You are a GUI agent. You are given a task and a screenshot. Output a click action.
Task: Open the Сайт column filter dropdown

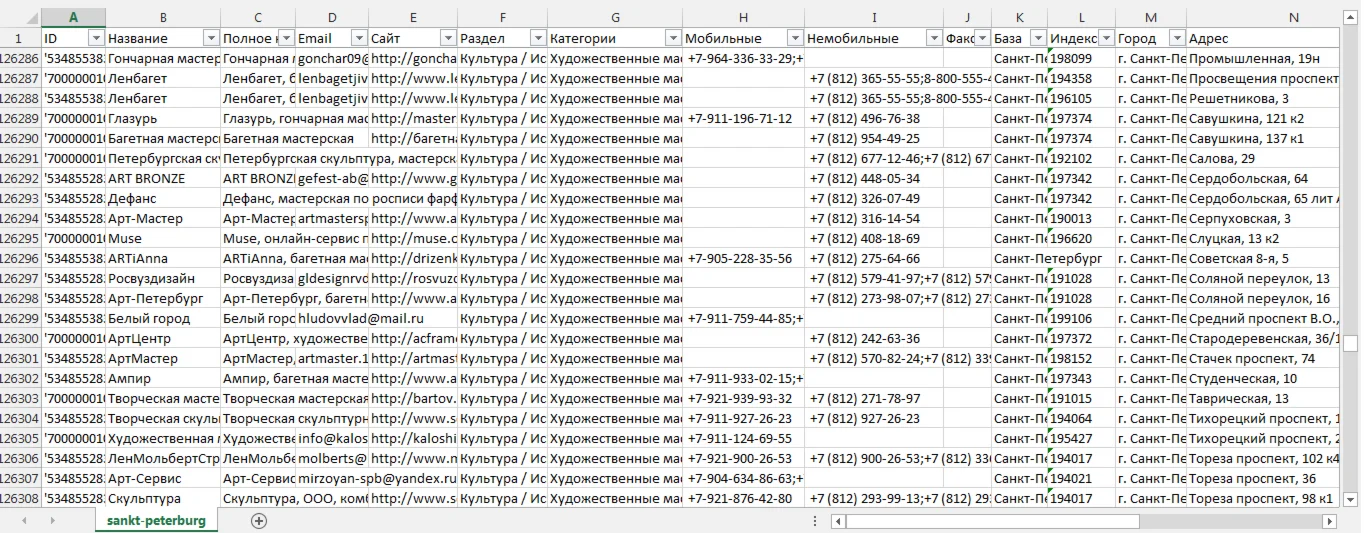pos(448,38)
